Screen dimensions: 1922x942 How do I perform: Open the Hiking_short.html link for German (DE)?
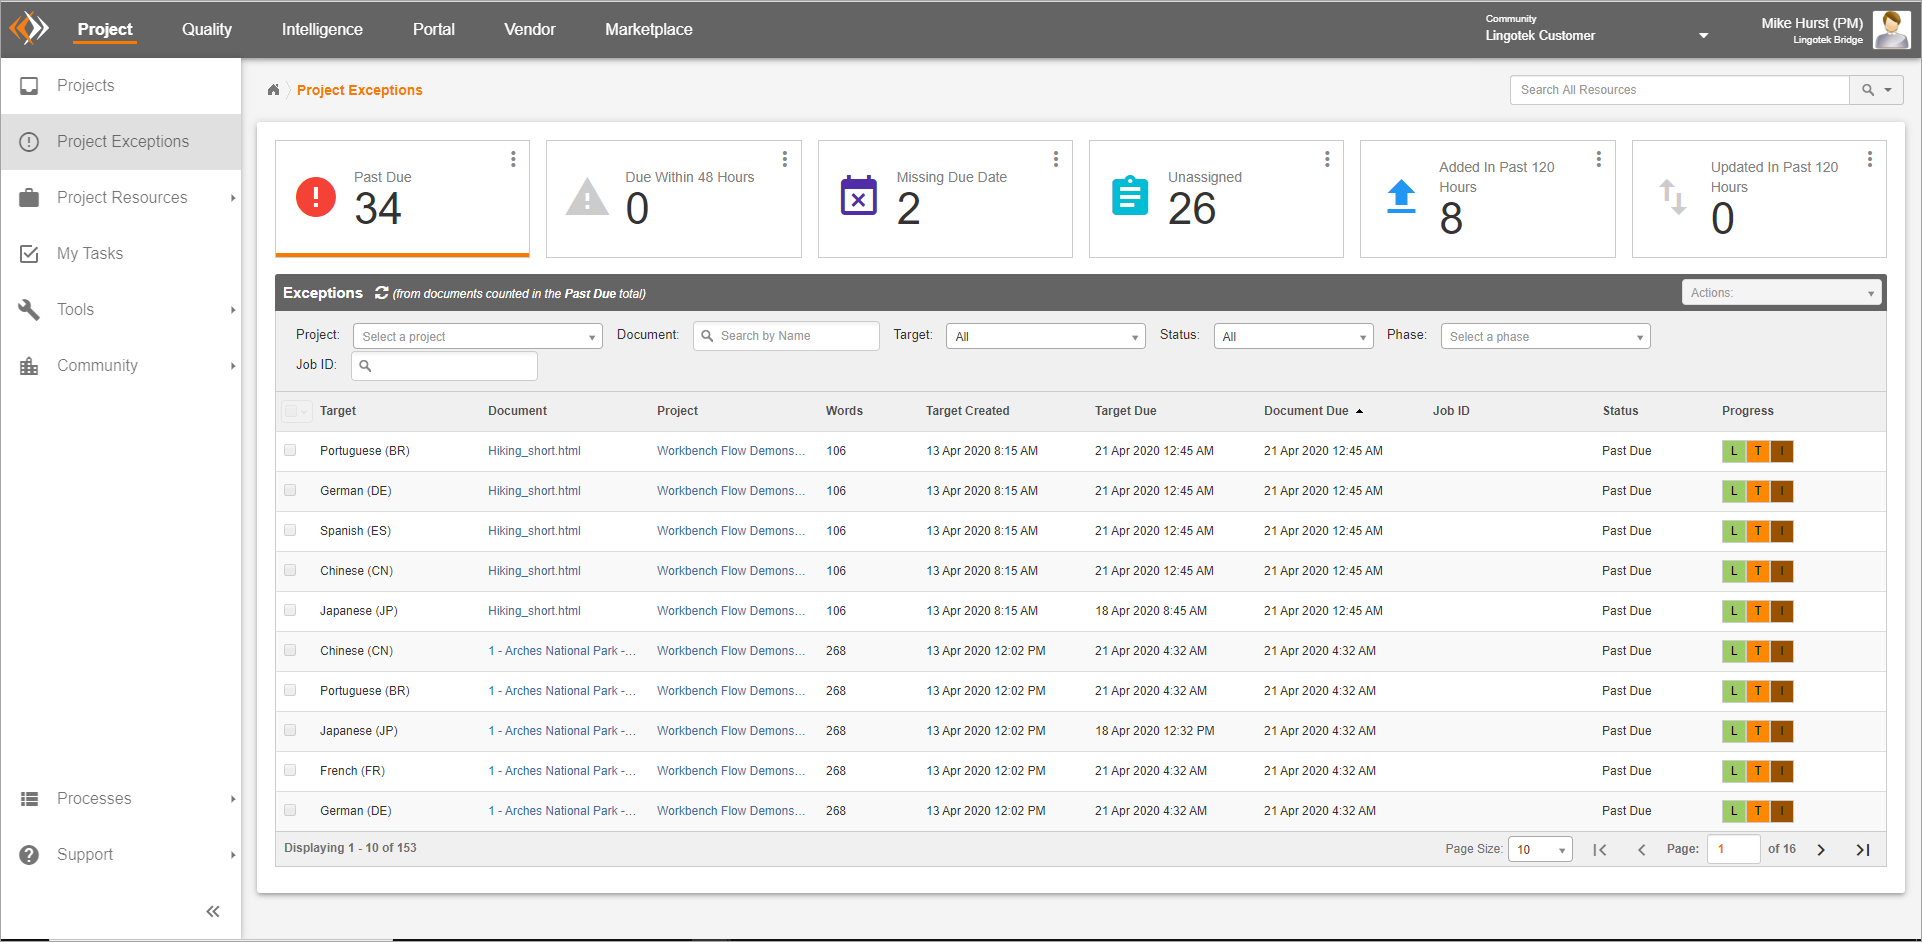(534, 491)
